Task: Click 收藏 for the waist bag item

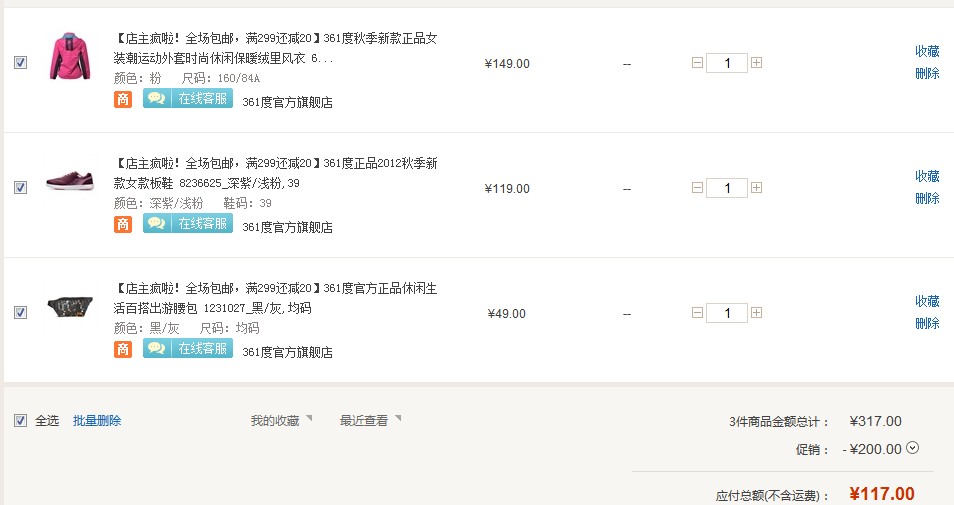Action: point(927,301)
